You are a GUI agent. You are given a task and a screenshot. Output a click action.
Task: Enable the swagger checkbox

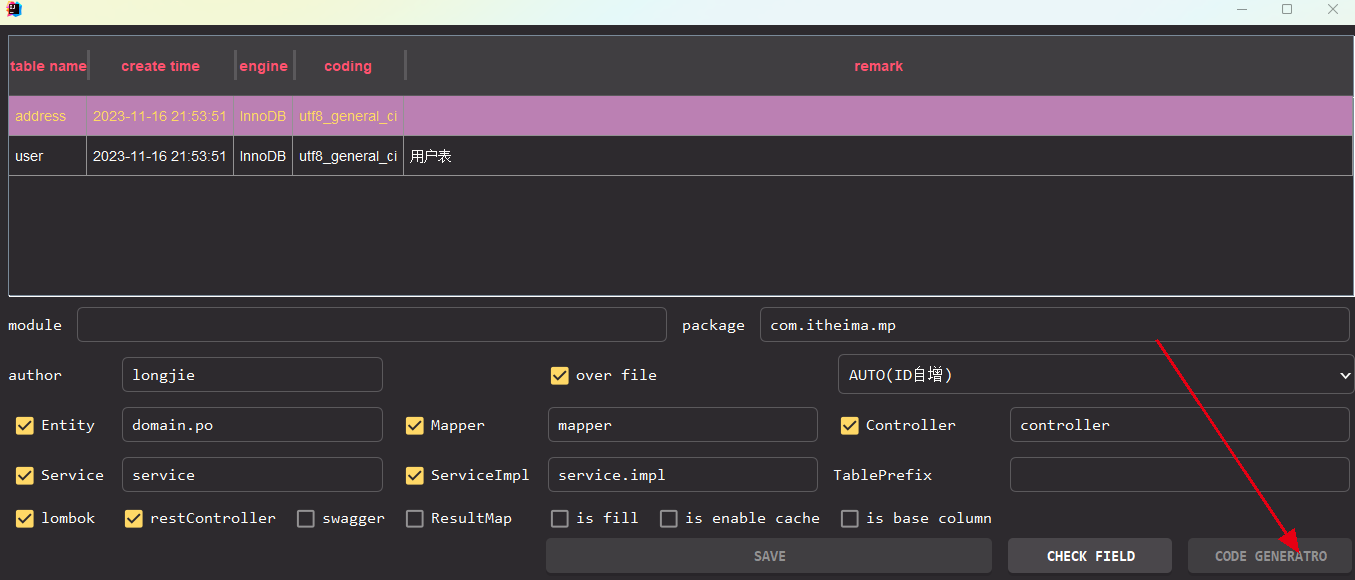(x=306, y=519)
